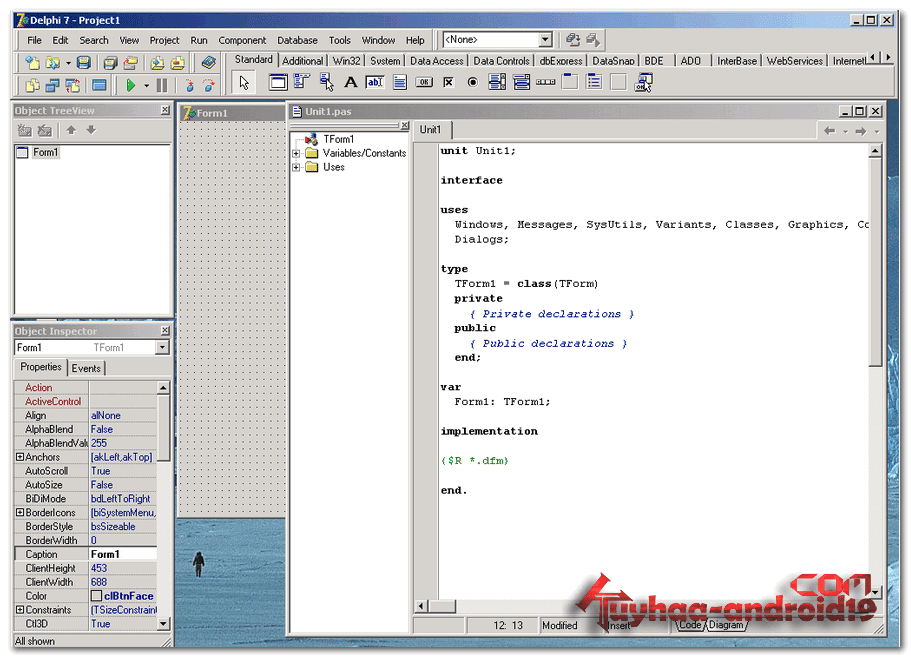Select the CheckBox component icon
The width and height of the screenshot is (911, 658).
[448, 82]
